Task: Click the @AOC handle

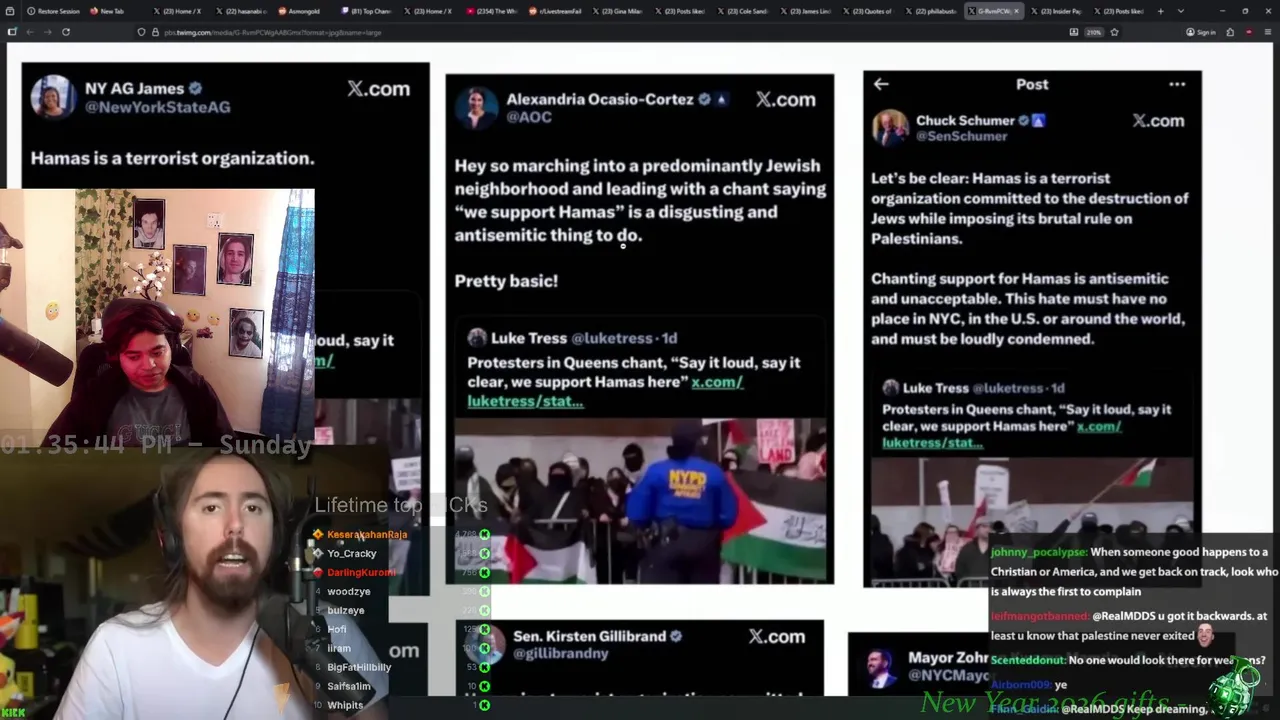Action: click(529, 117)
